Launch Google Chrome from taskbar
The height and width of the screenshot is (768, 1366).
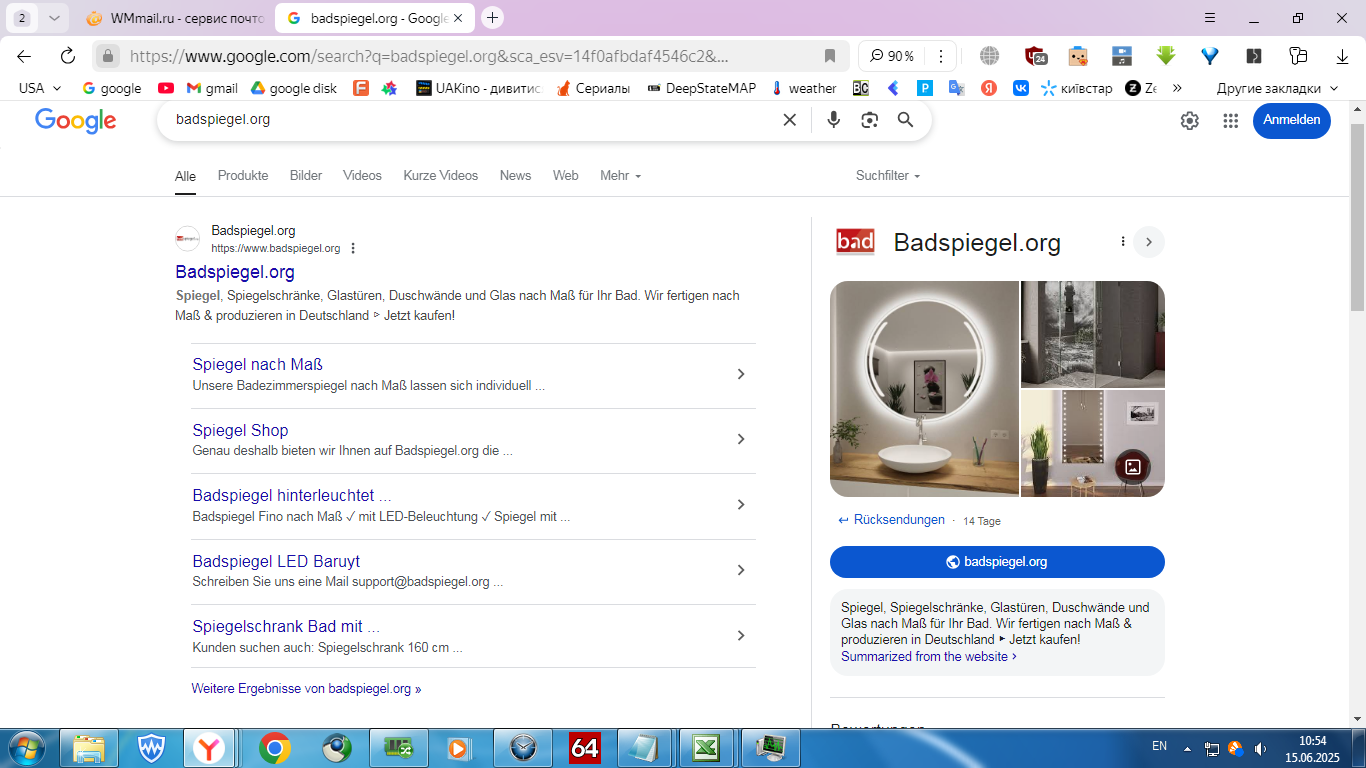tap(275, 748)
